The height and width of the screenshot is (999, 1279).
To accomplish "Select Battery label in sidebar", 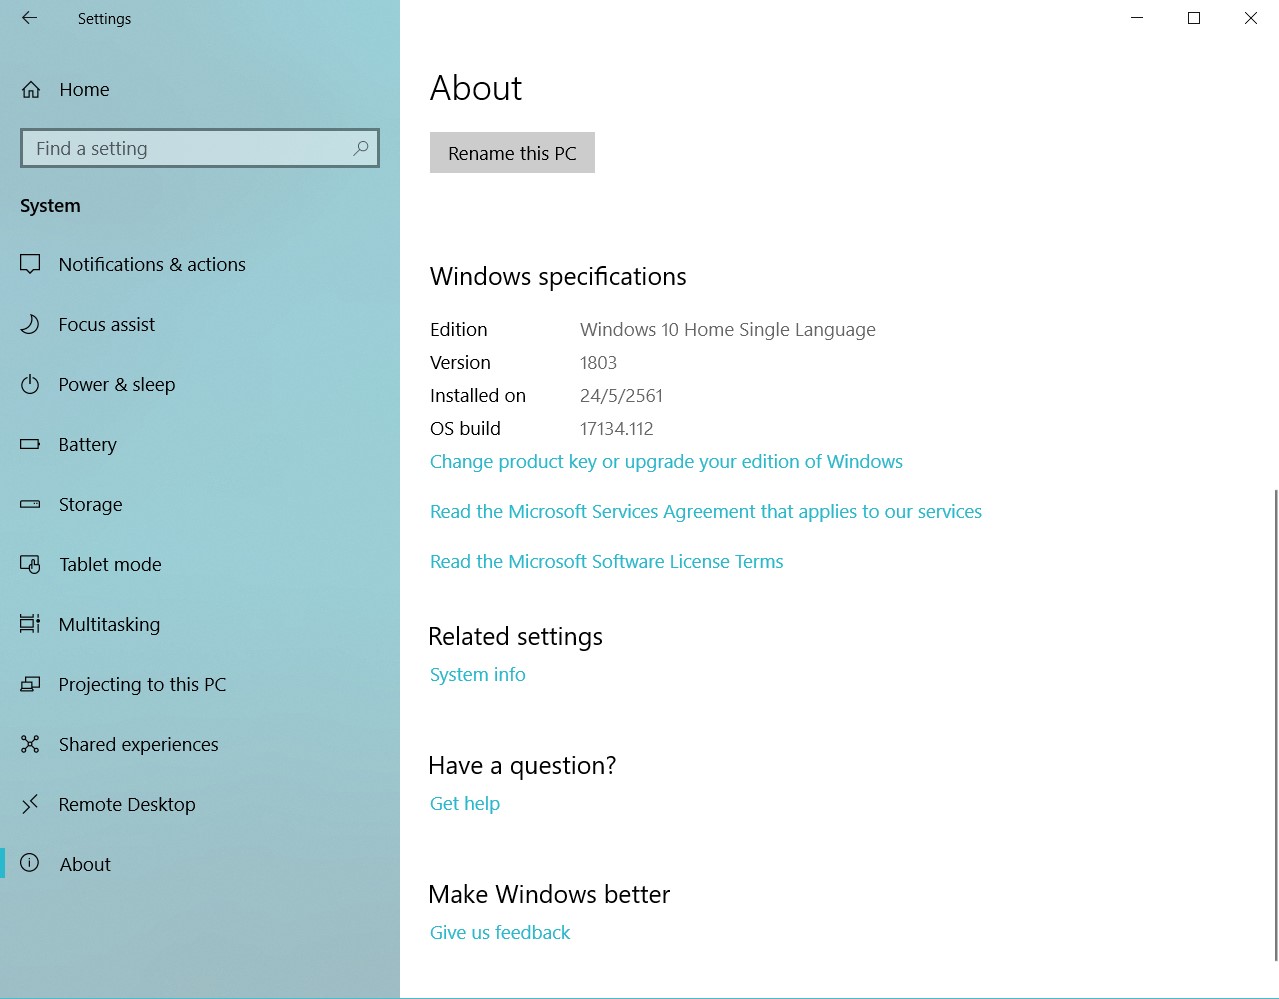I will tap(87, 444).
